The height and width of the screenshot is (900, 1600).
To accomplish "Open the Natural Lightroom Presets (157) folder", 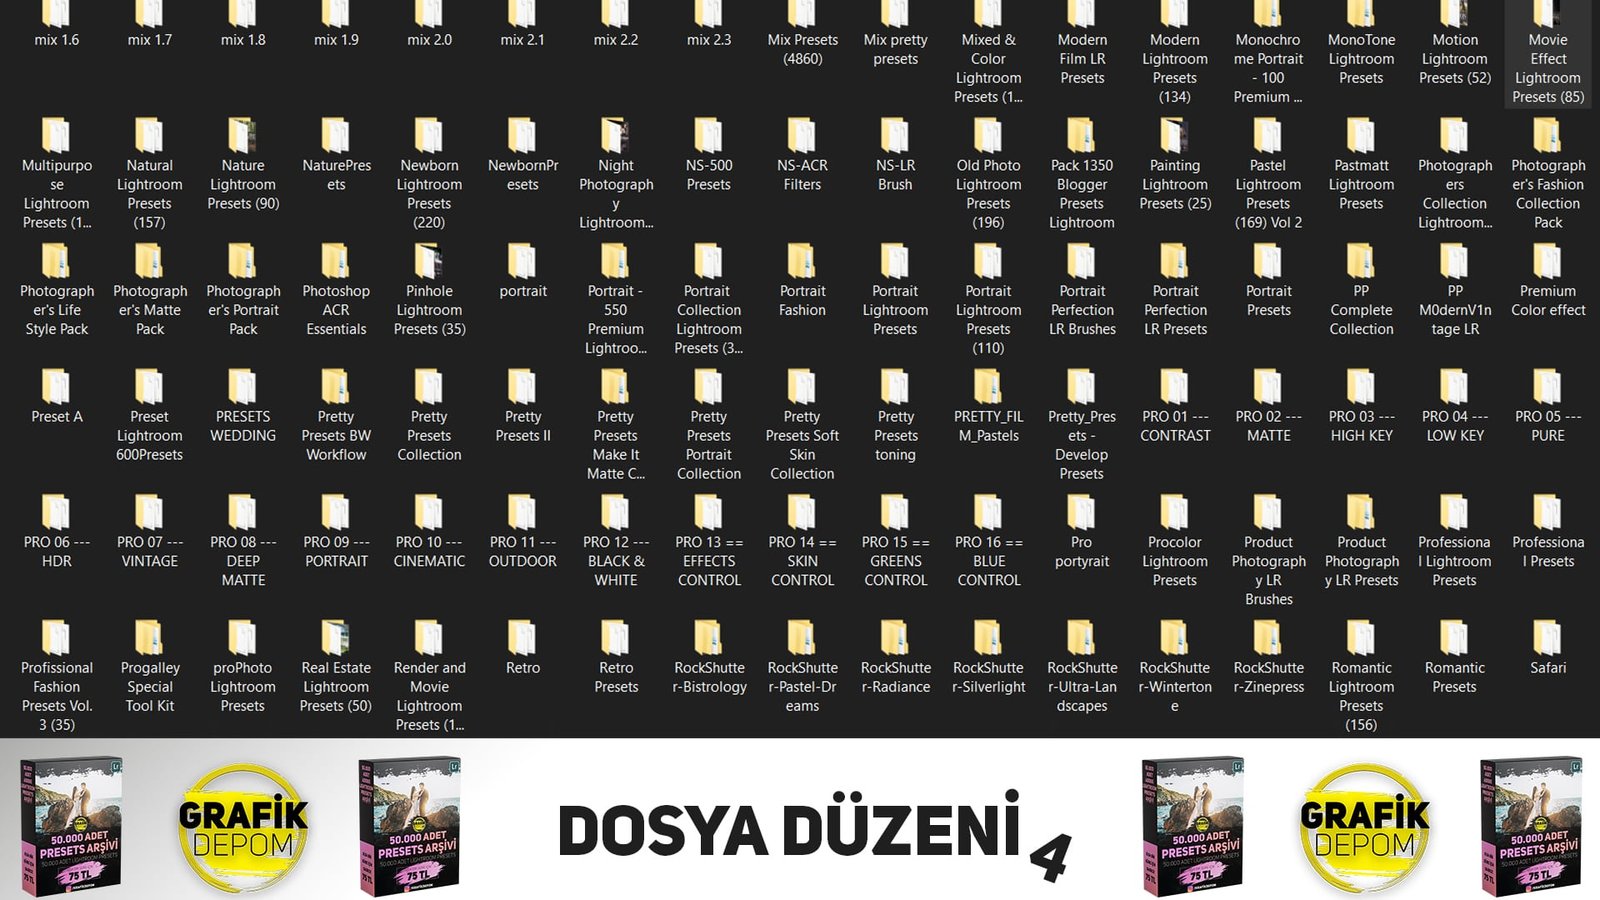I will click(x=149, y=174).
